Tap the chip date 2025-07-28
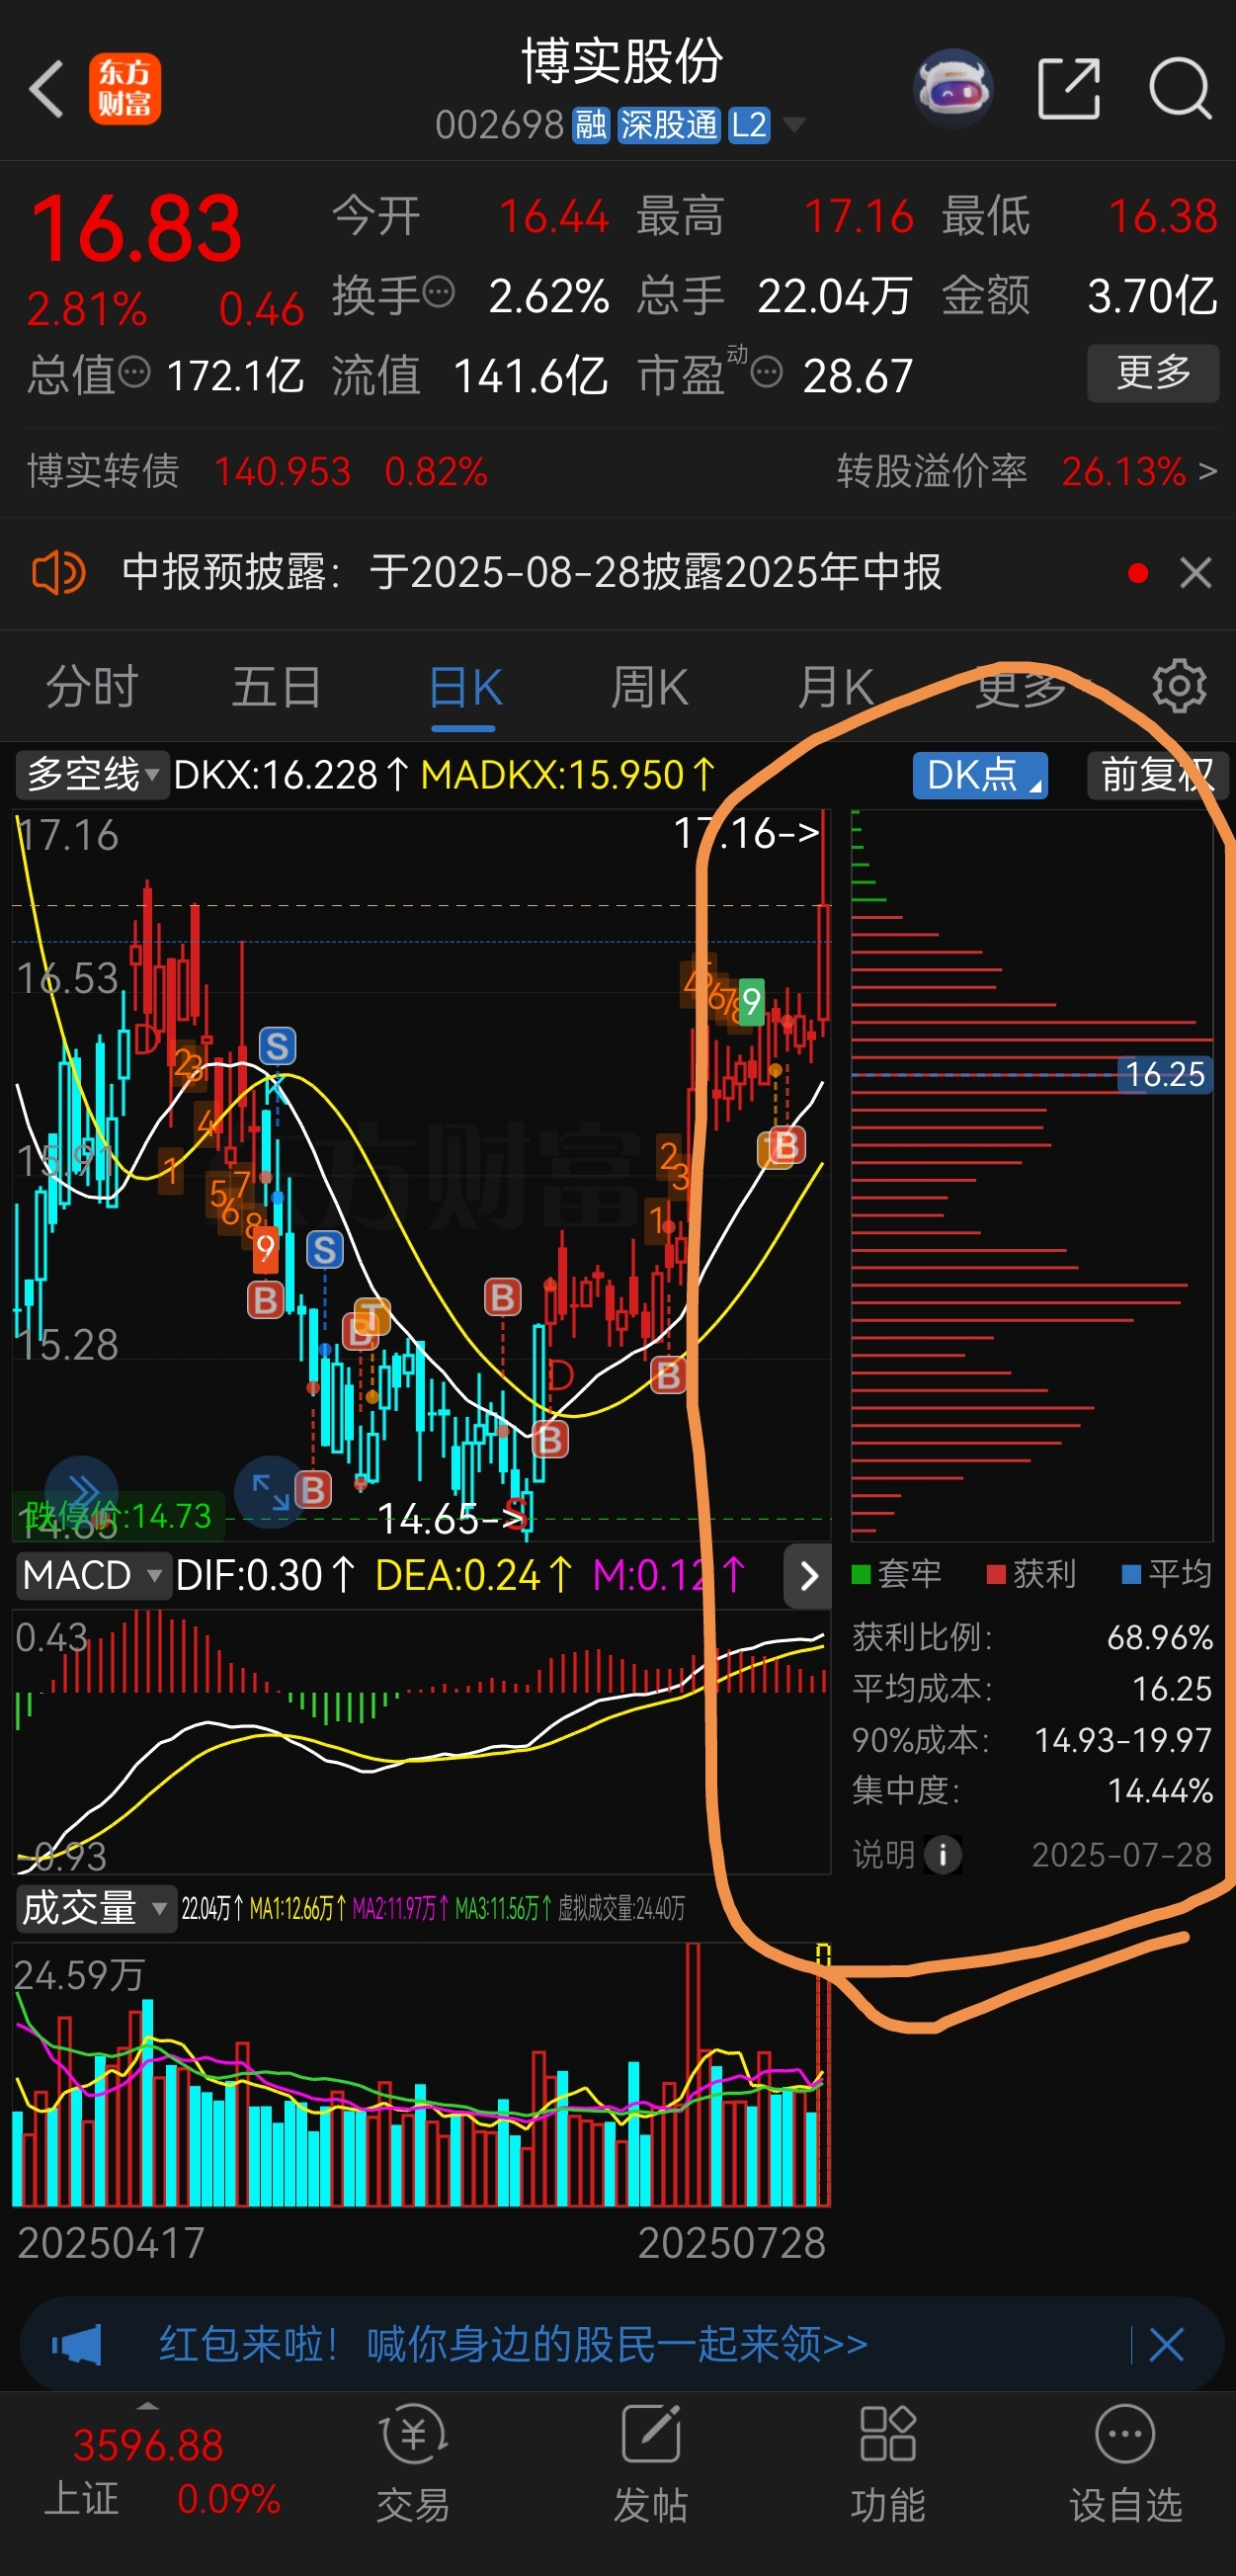Image resolution: width=1236 pixels, height=2576 pixels. [x=1122, y=1854]
